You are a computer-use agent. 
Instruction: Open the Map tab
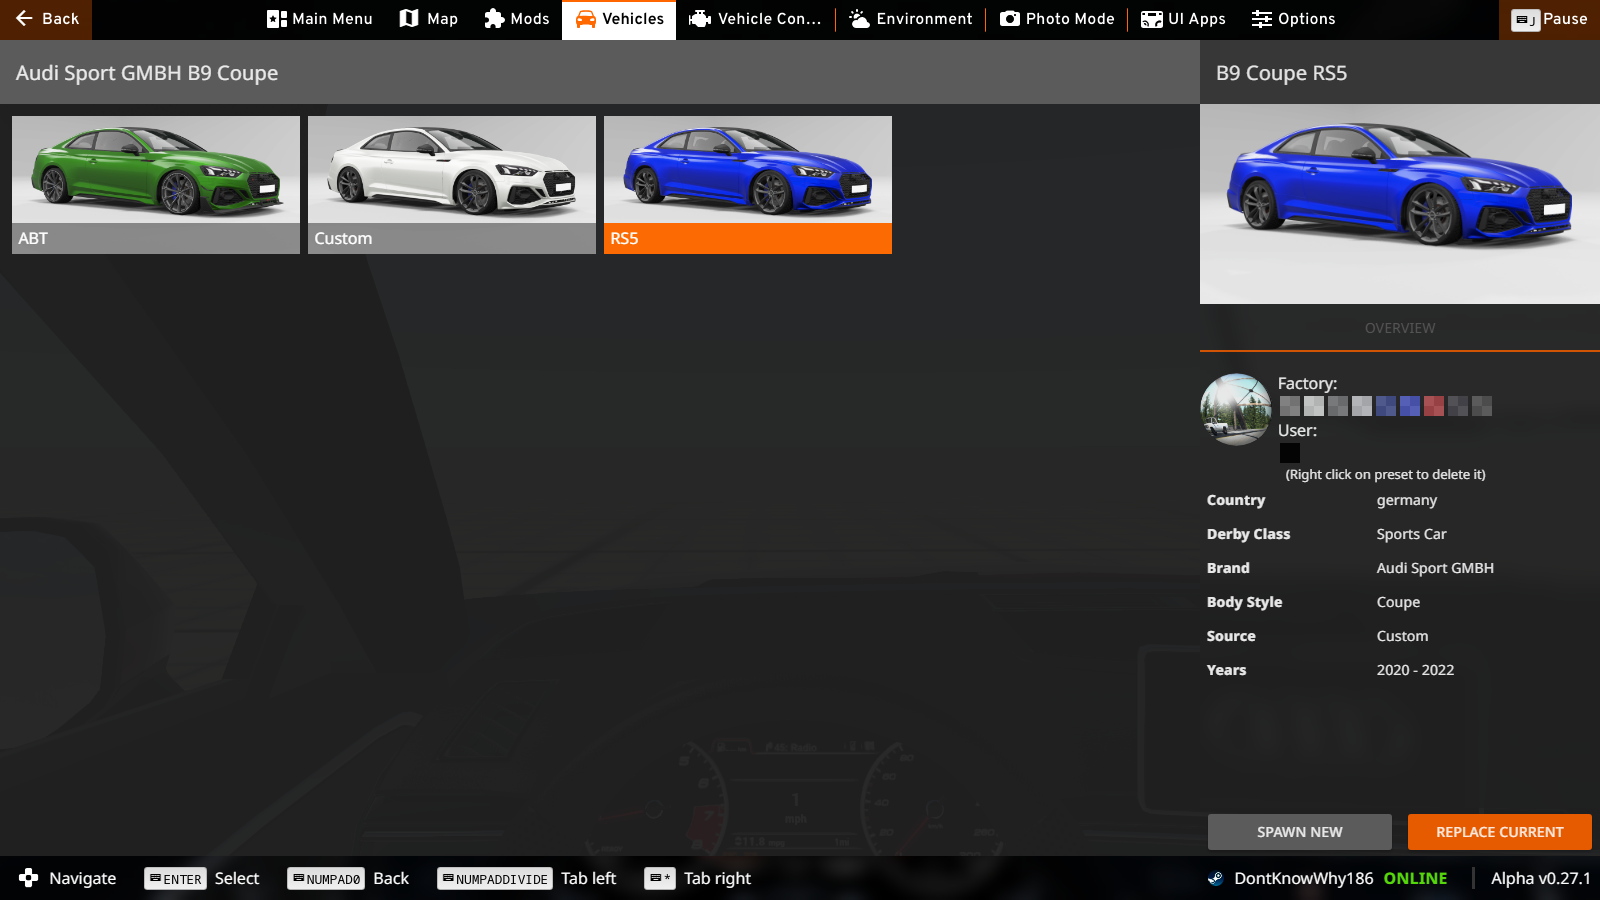(x=428, y=19)
